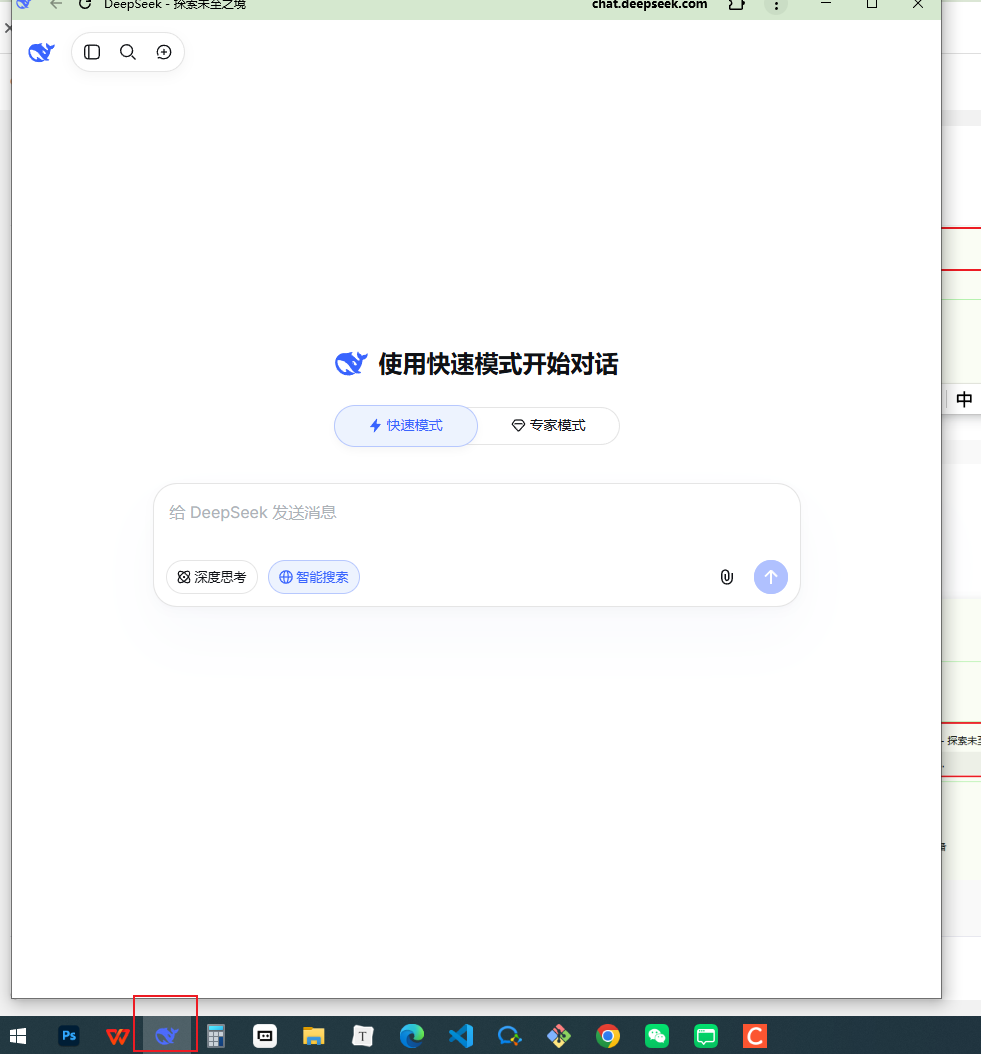This screenshot has height=1054, width=981.
Task: Click the DeepSeek whale logo in header
Action: click(41, 52)
